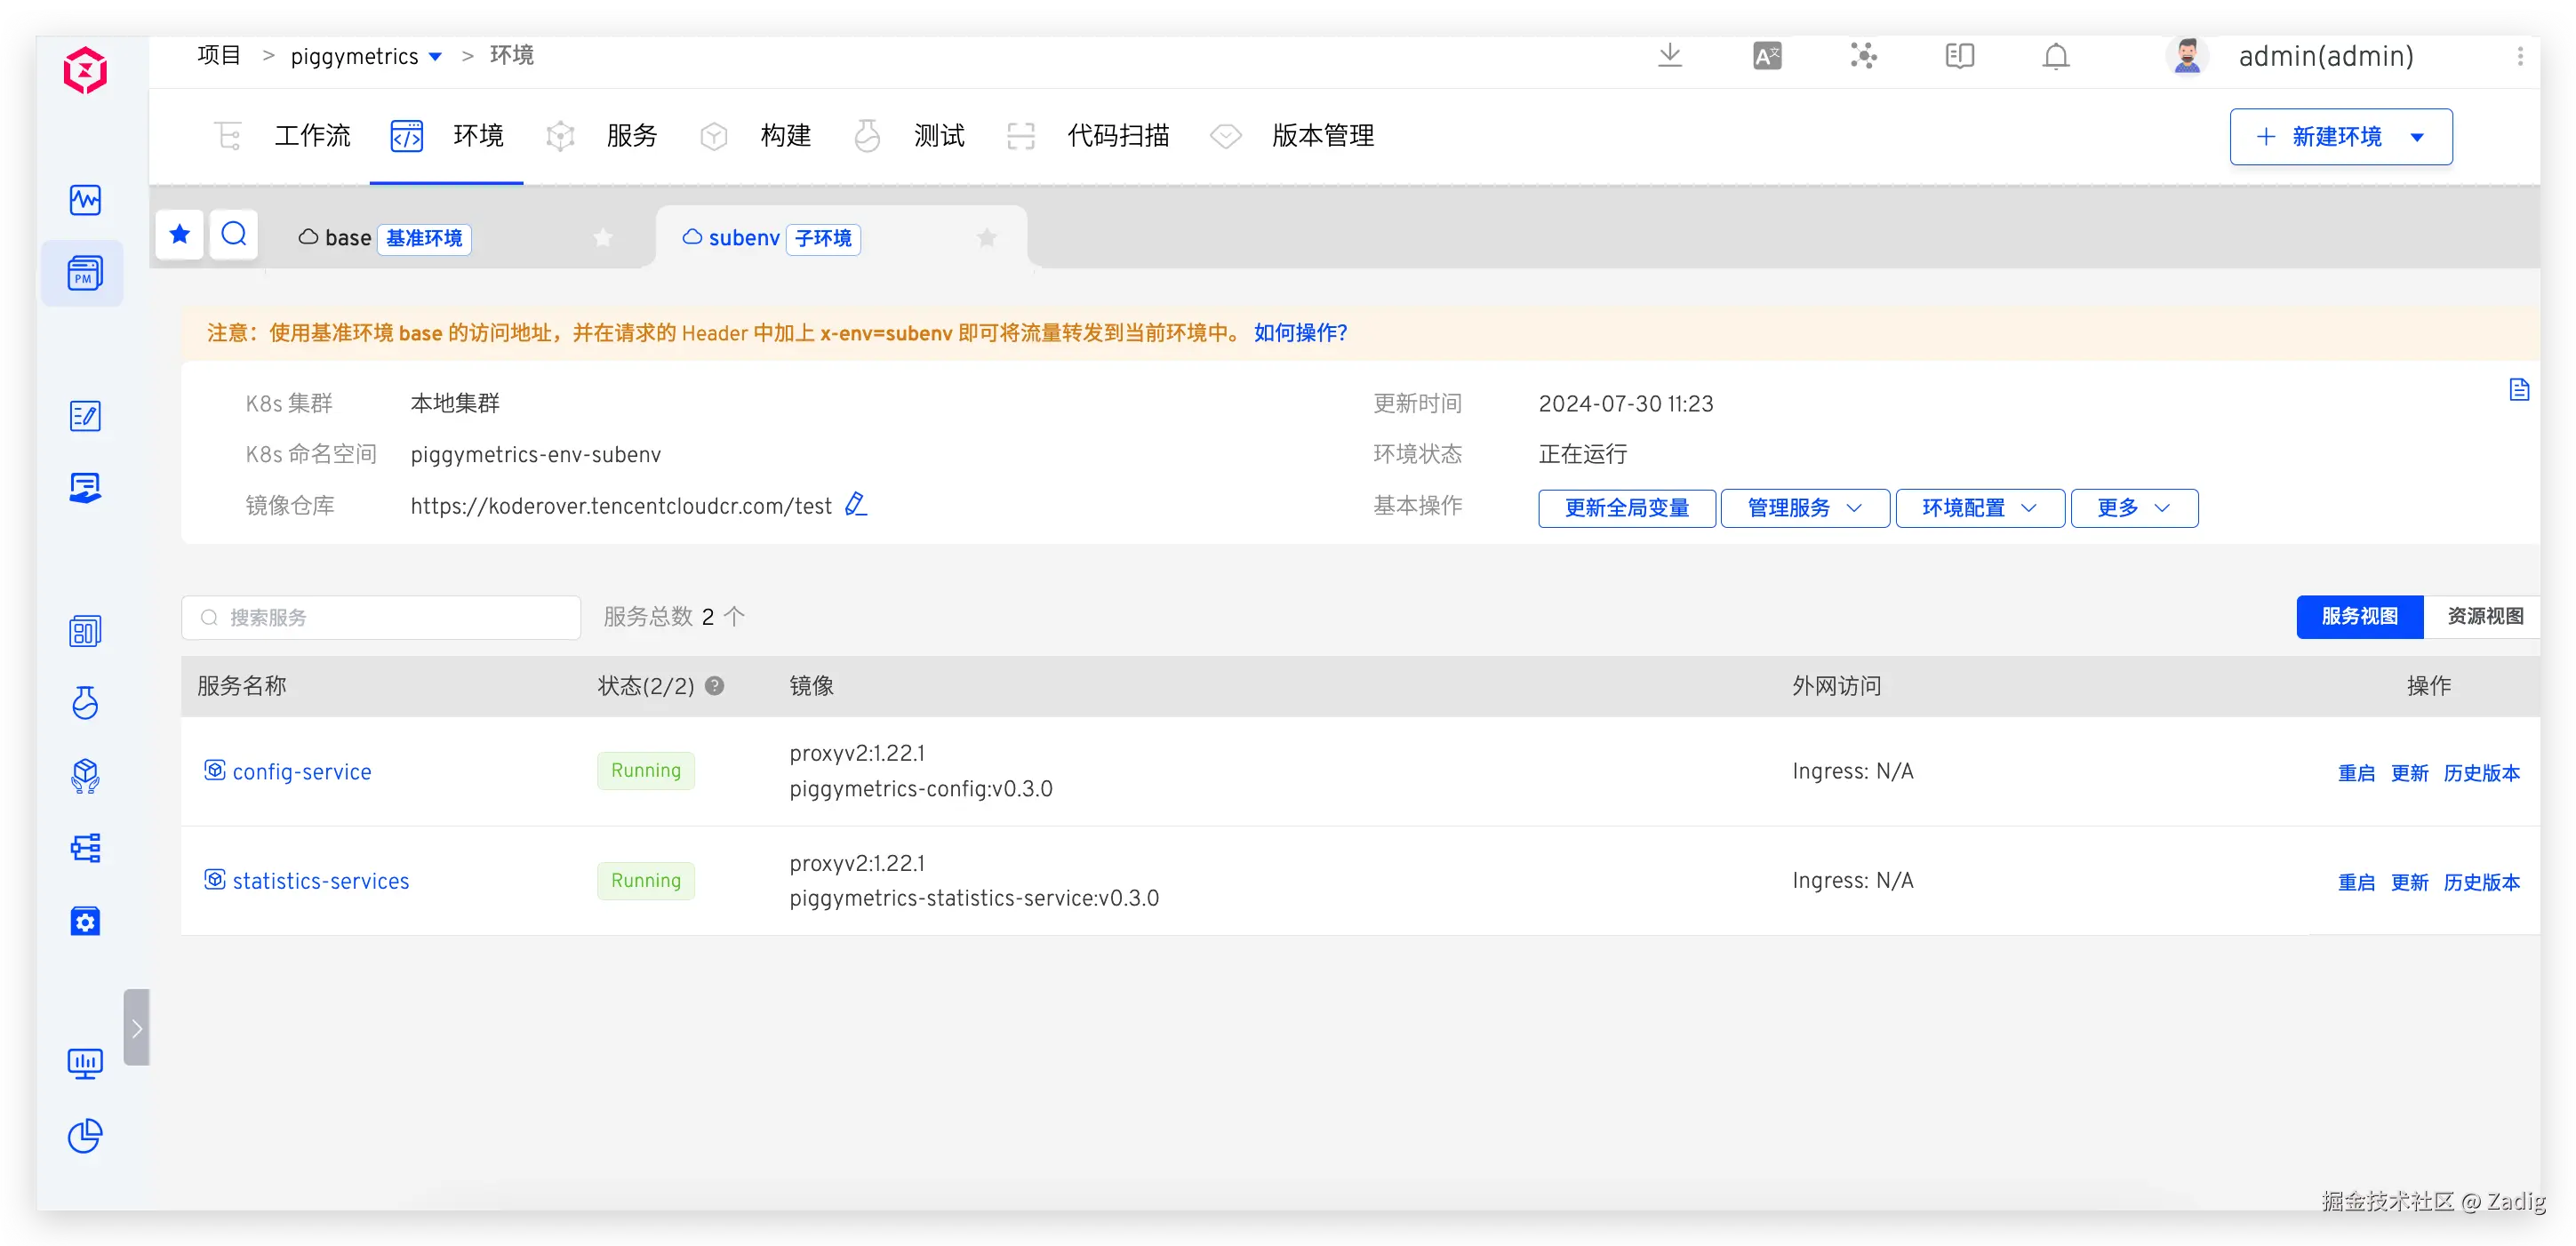Open the 管理服务 dropdown
2576x1246 pixels.
1804,508
